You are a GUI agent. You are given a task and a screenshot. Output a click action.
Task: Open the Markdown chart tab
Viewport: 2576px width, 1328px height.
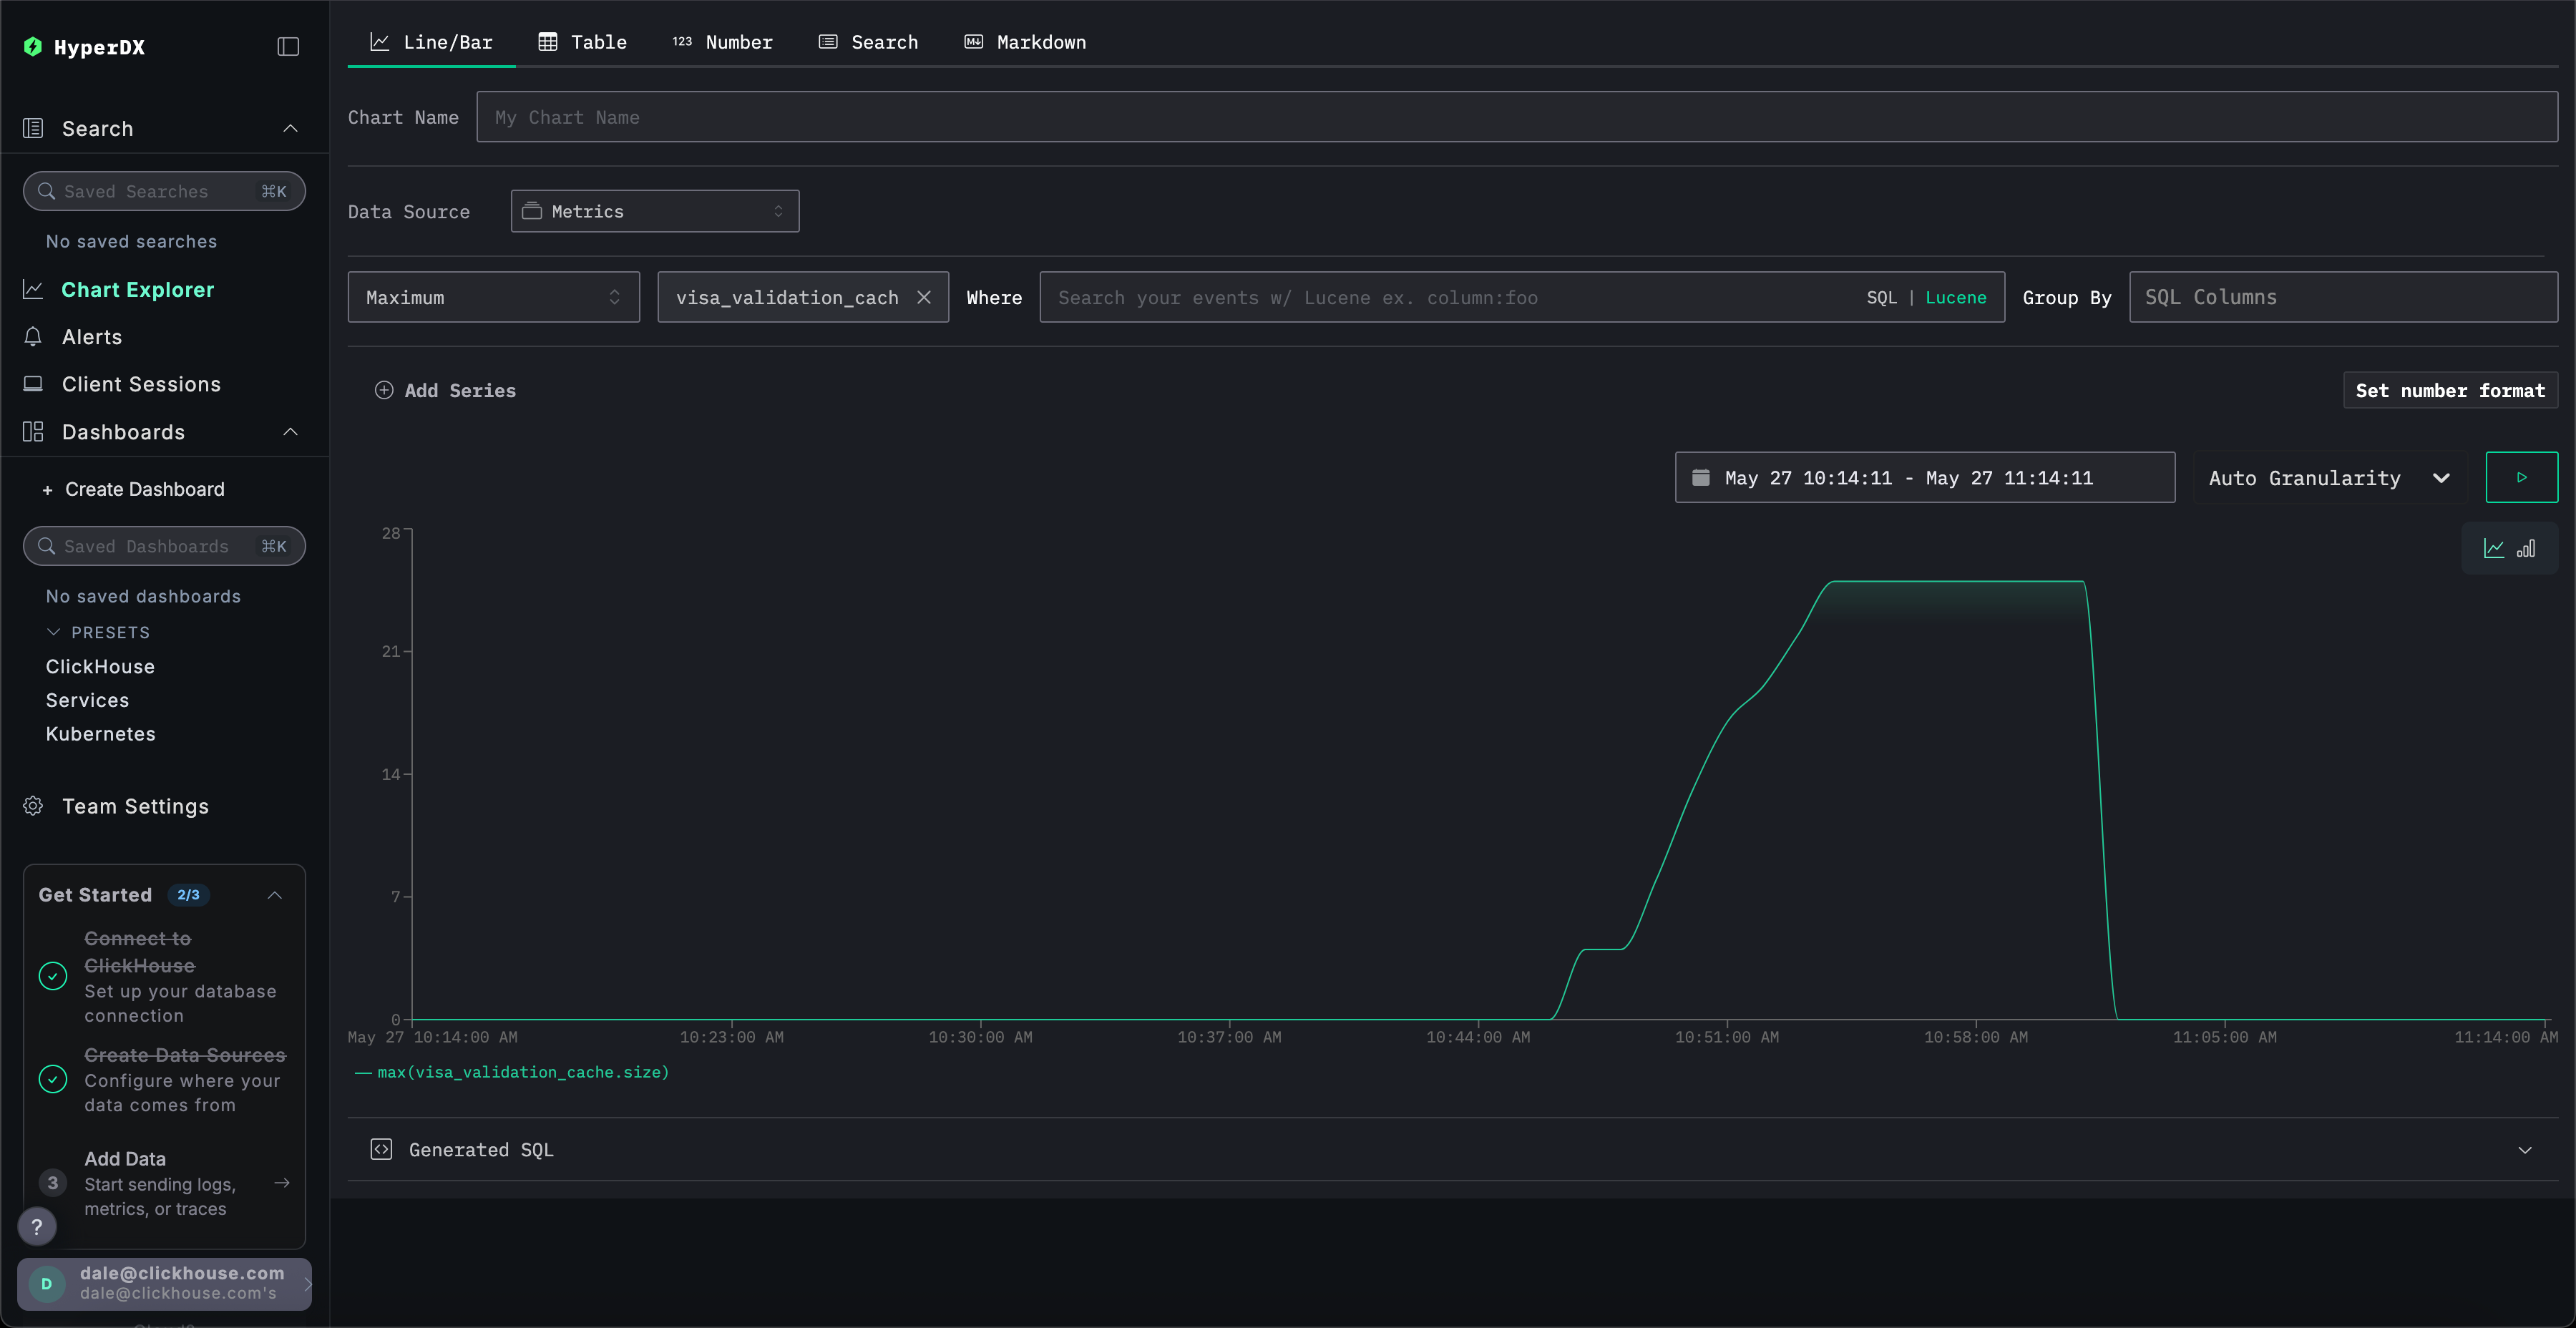click(1024, 42)
